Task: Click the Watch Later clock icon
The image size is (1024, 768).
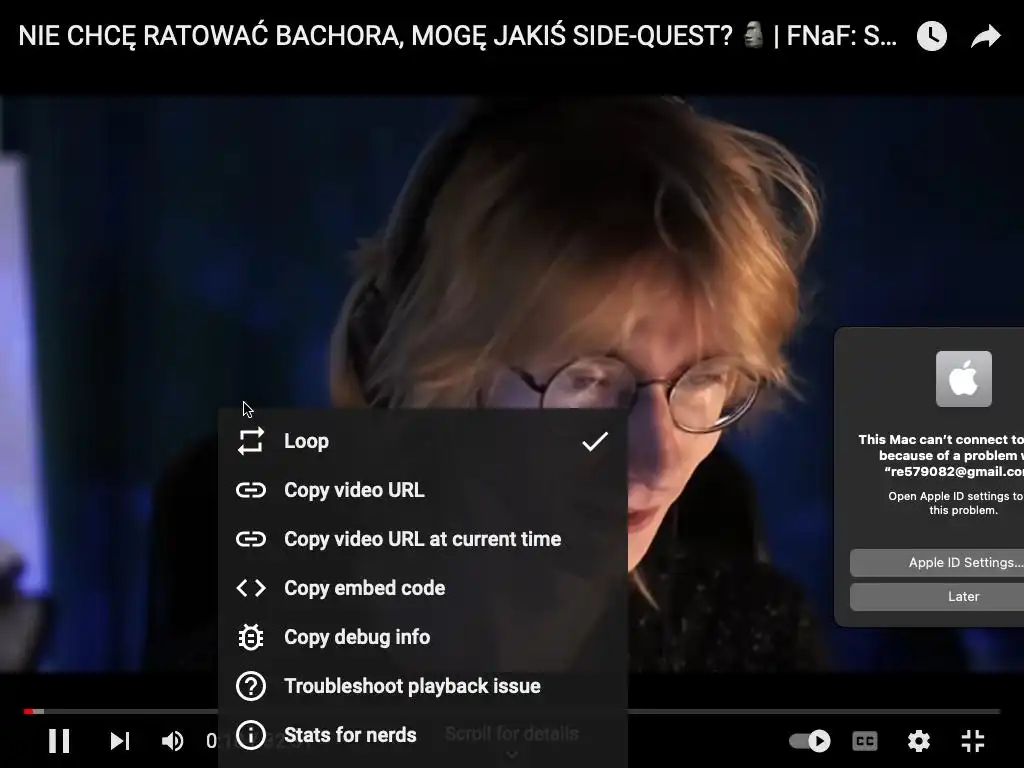Action: point(932,36)
